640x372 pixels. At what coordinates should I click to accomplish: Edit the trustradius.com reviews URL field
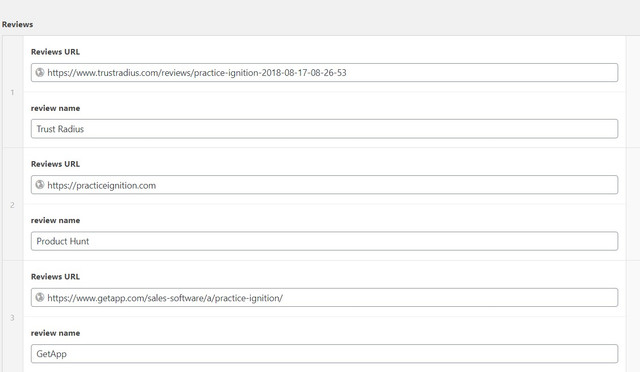(x=324, y=73)
